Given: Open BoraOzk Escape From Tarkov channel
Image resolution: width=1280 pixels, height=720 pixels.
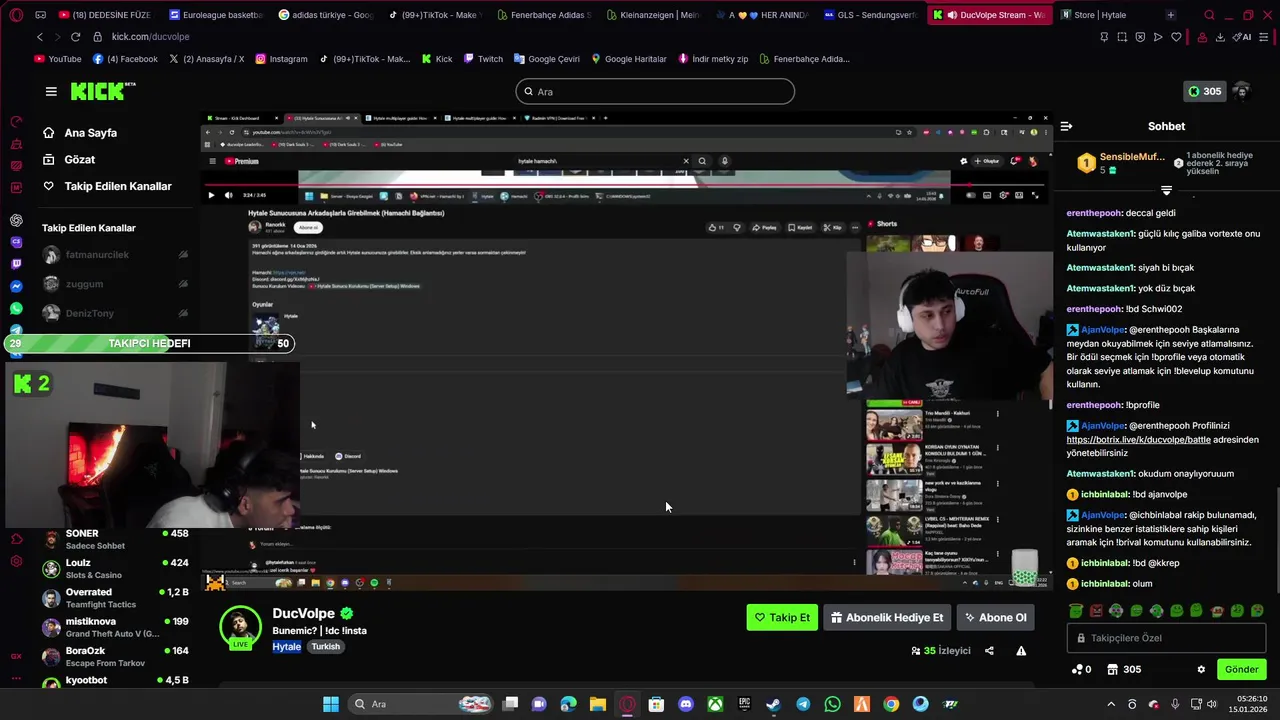Looking at the screenshot, I should [115, 656].
